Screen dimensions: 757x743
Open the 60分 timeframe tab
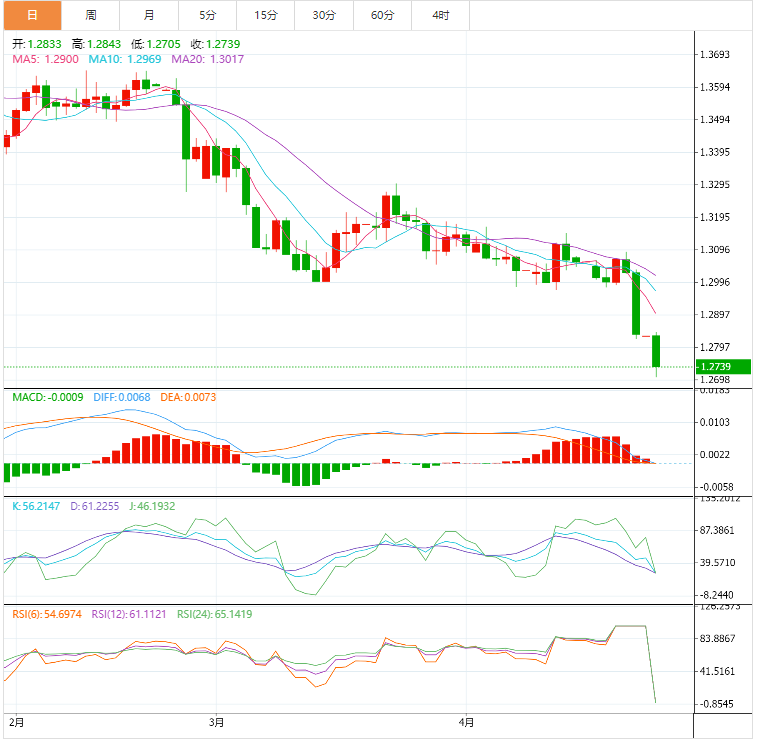point(382,15)
